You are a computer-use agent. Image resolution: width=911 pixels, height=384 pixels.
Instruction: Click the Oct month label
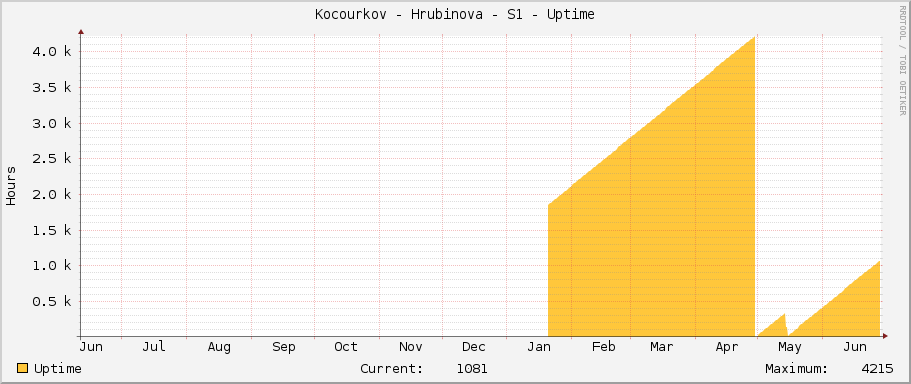pyautogui.click(x=346, y=347)
